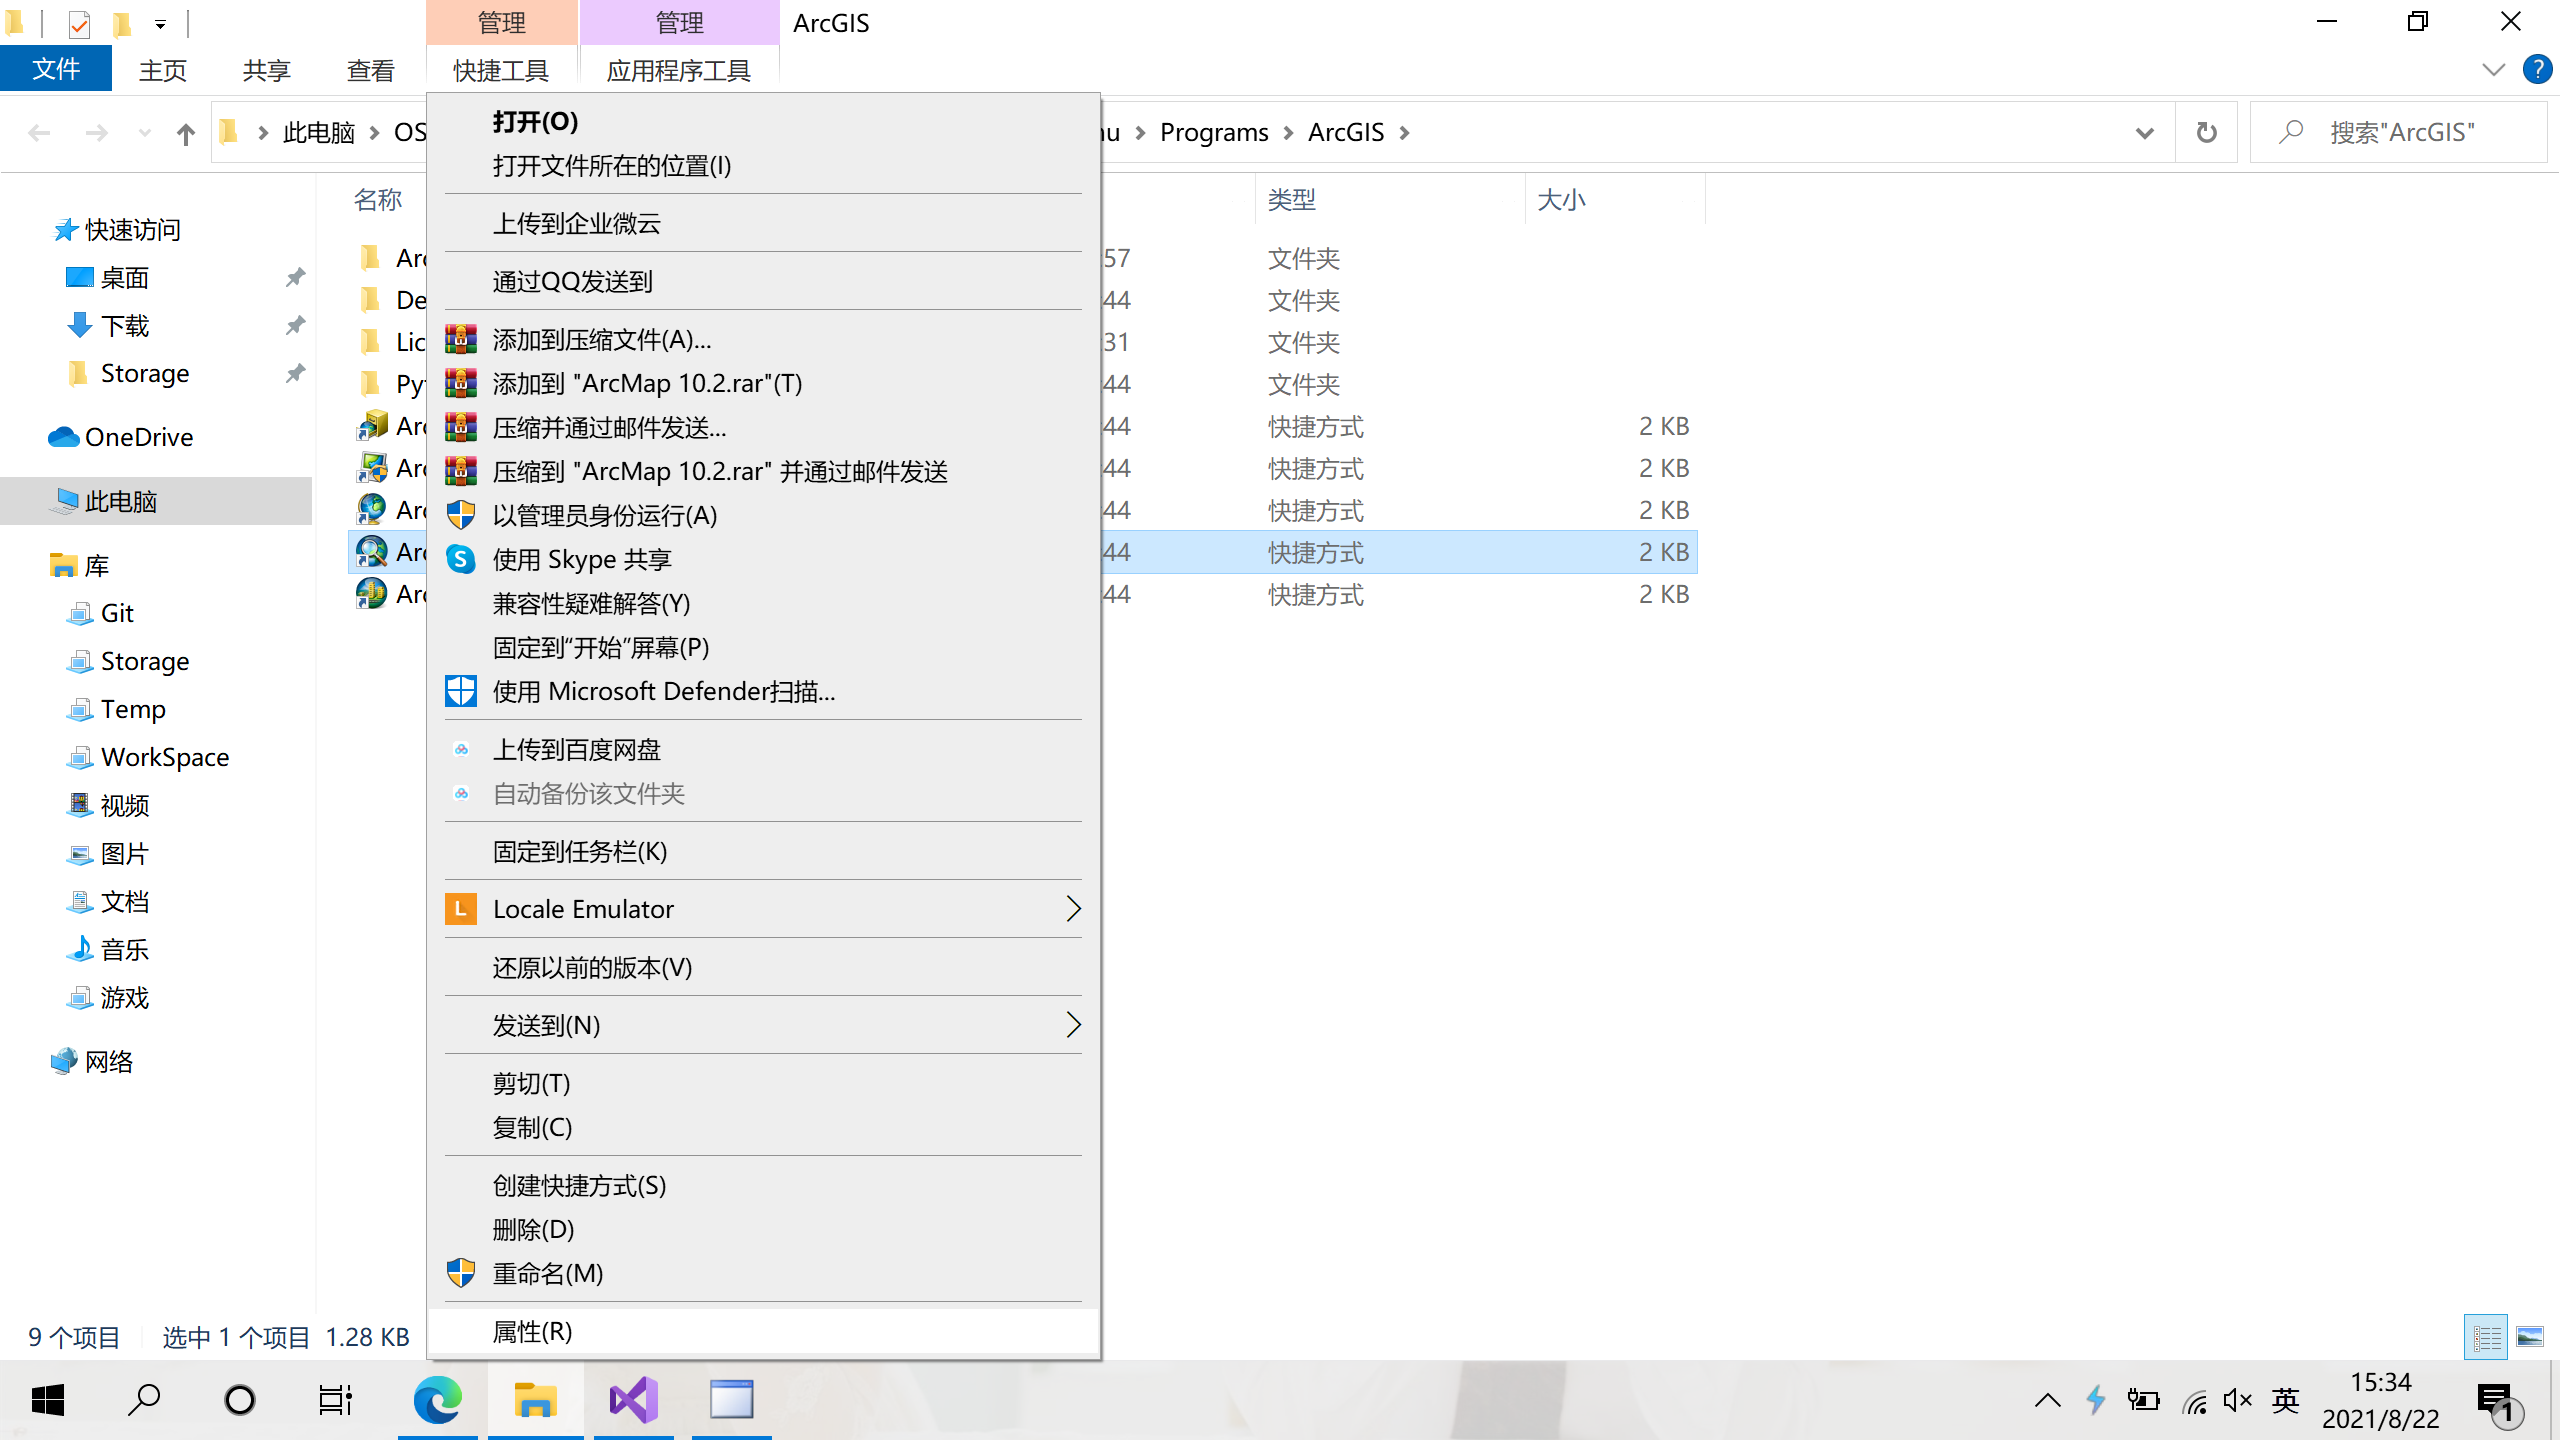Viewport: 2560px width, 1440px height.
Task: Click the shield icon beside 重命名(M)
Action: tap(461, 1273)
